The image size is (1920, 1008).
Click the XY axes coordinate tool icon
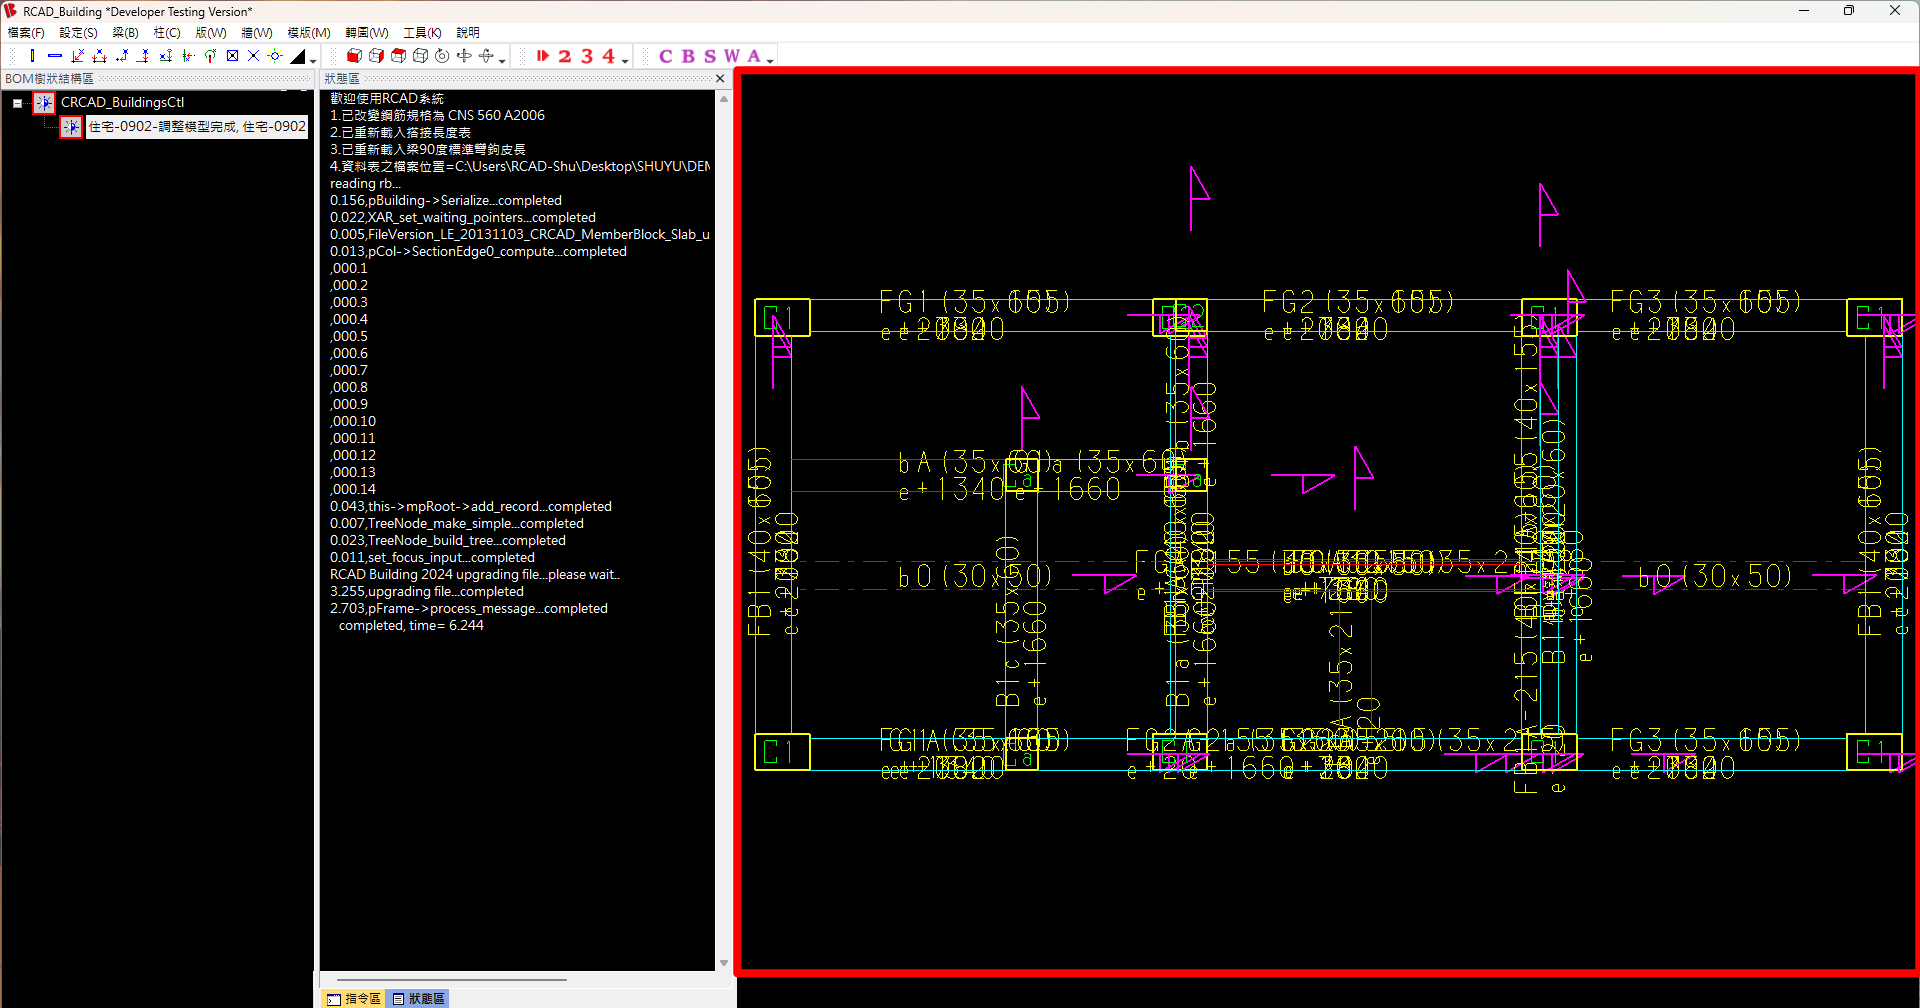[x=77, y=56]
